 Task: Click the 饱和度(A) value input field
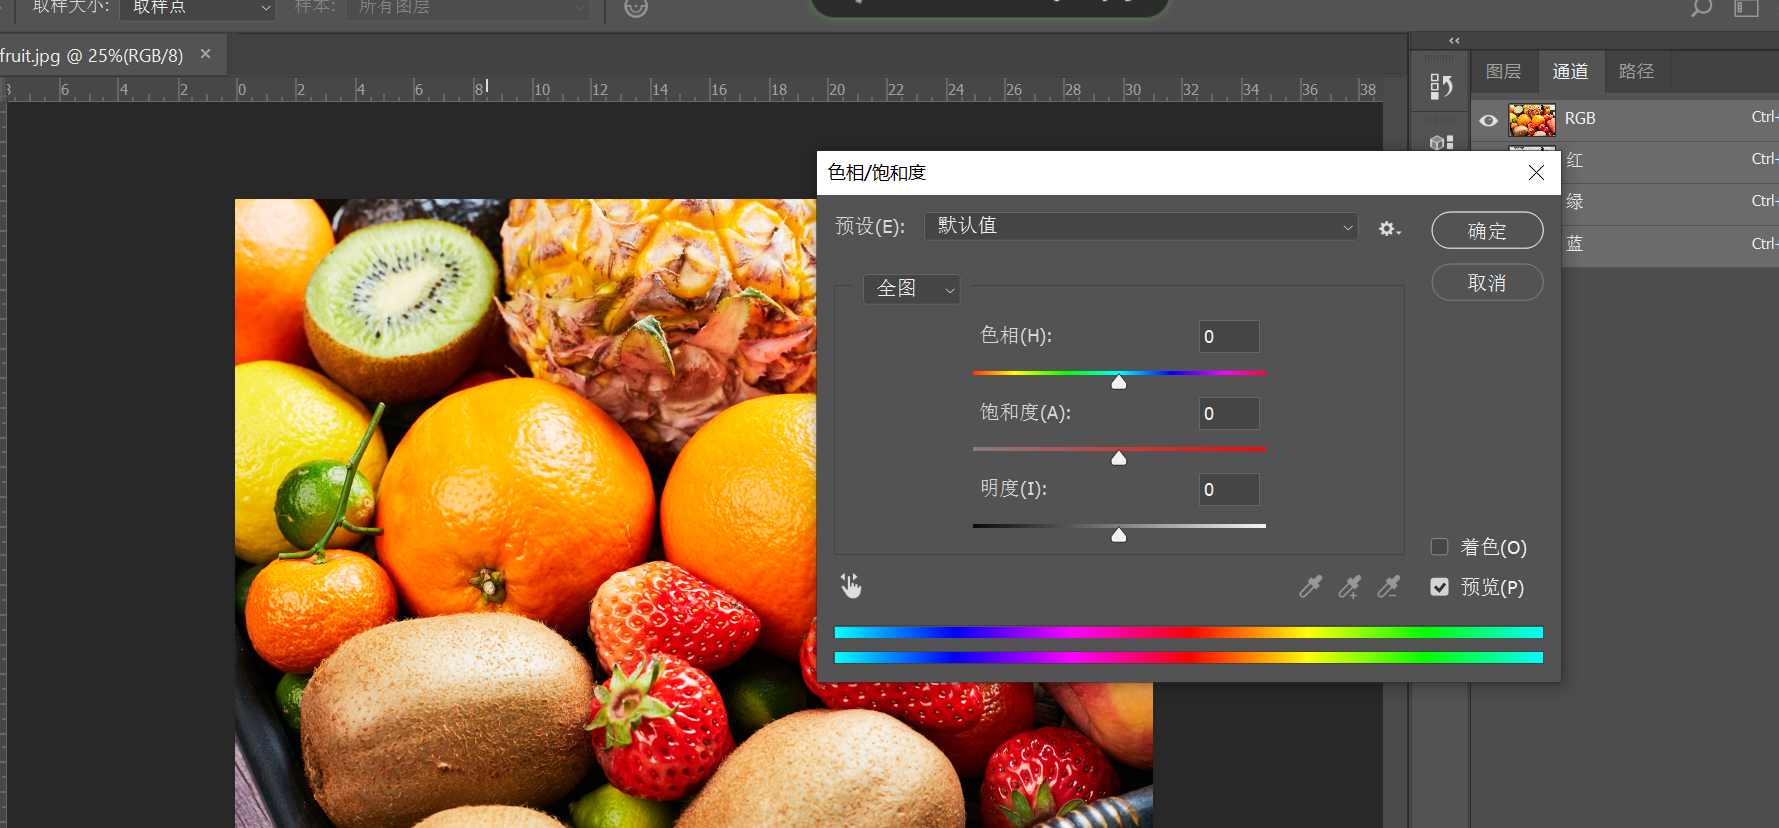pyautogui.click(x=1229, y=414)
